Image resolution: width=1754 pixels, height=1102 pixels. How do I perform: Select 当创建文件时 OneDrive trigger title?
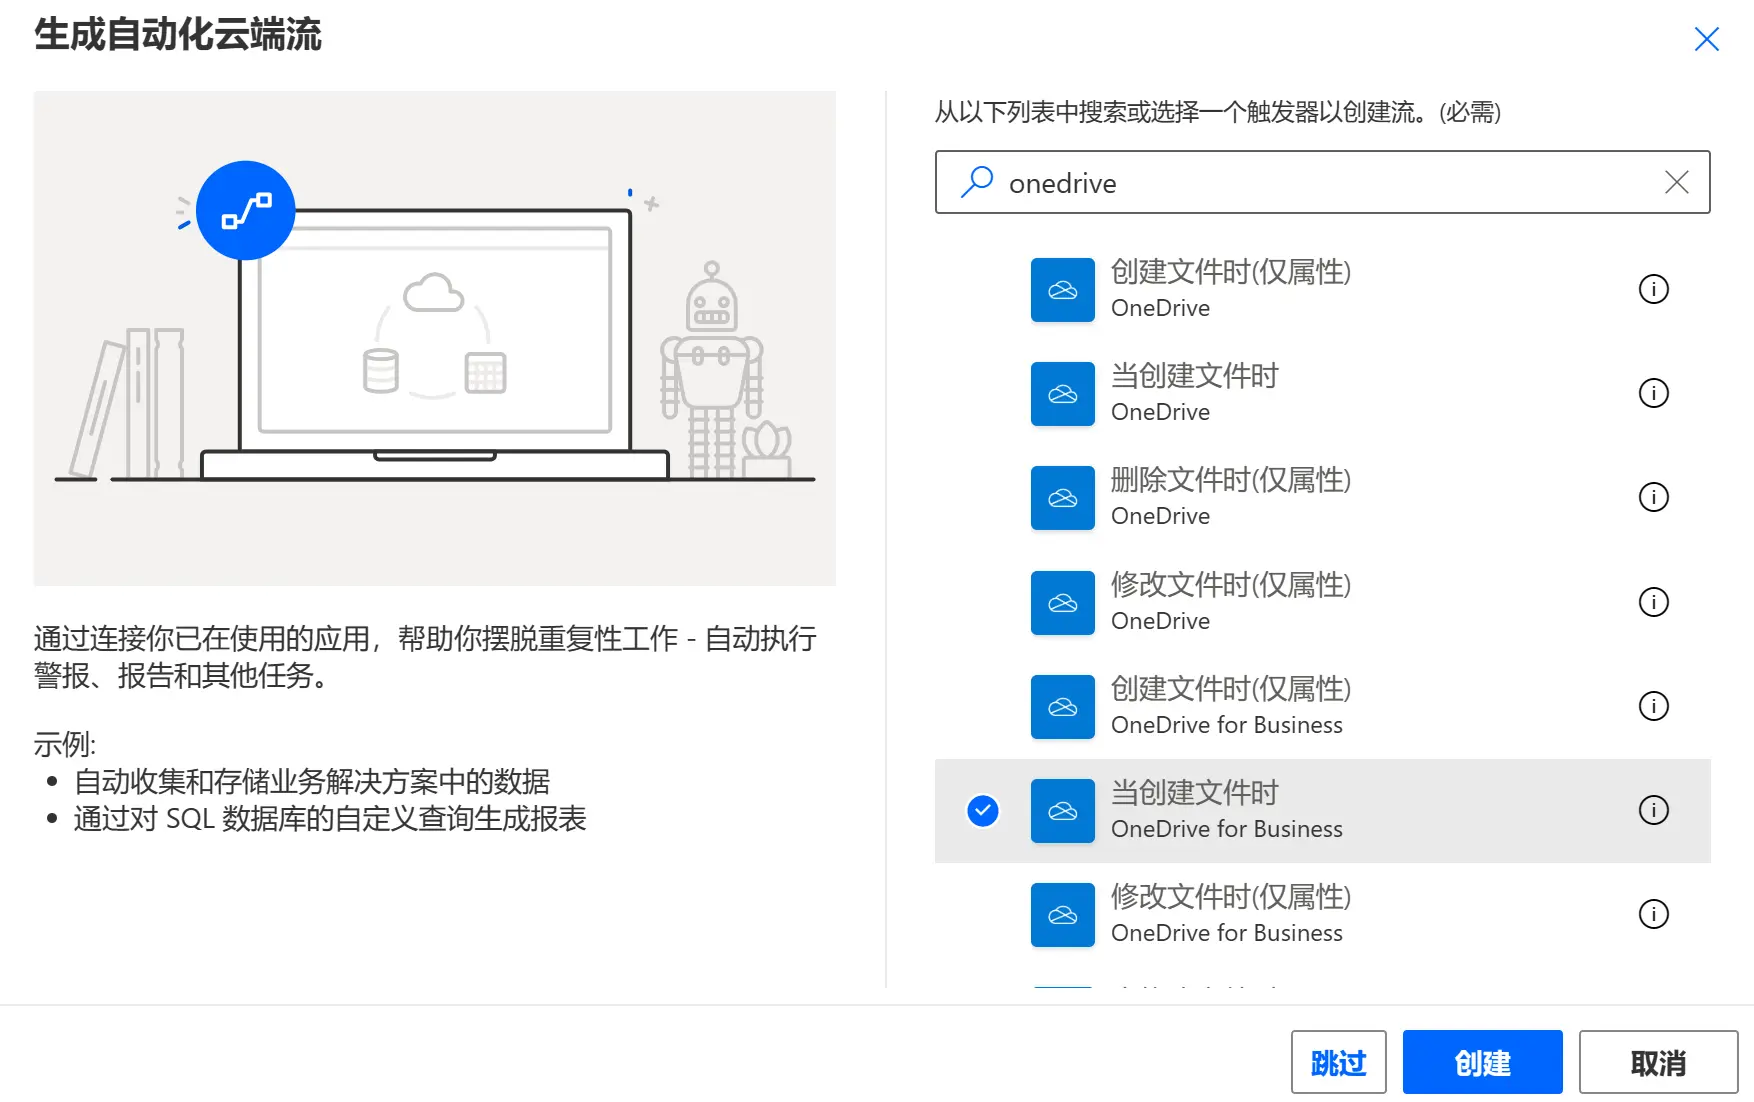1195,376
